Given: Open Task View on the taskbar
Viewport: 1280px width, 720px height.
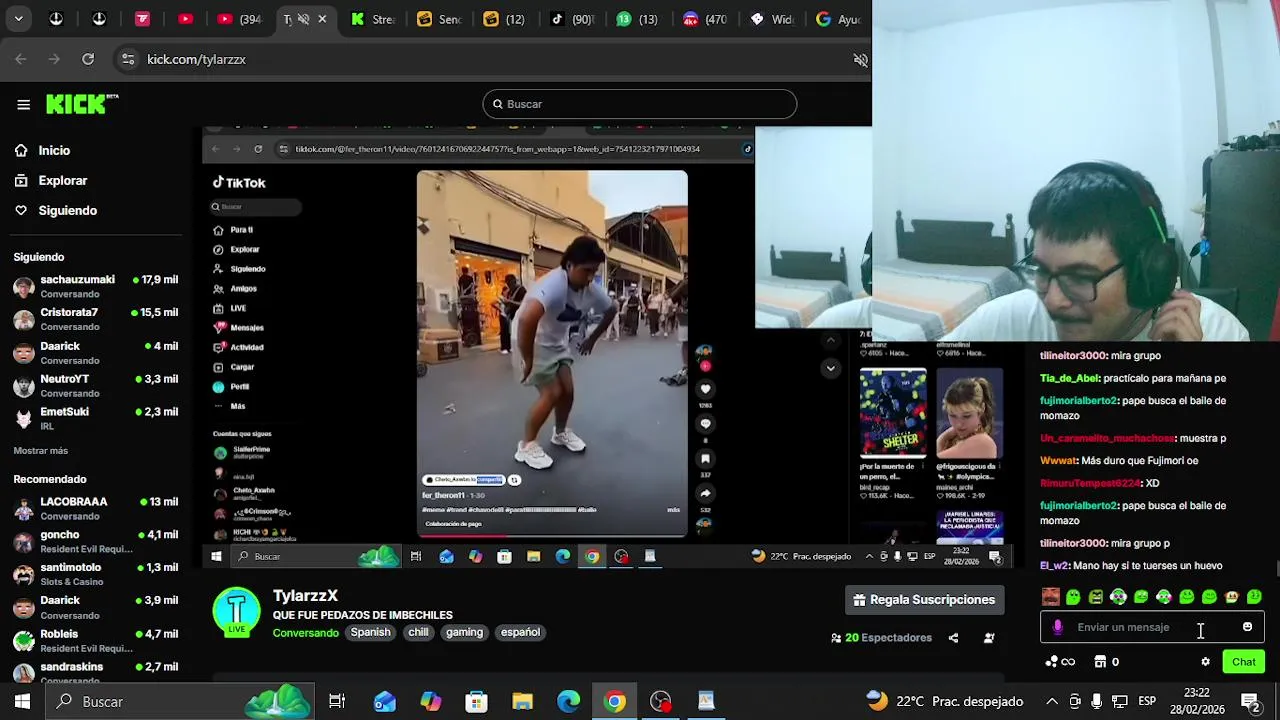Looking at the screenshot, I should click(337, 702).
